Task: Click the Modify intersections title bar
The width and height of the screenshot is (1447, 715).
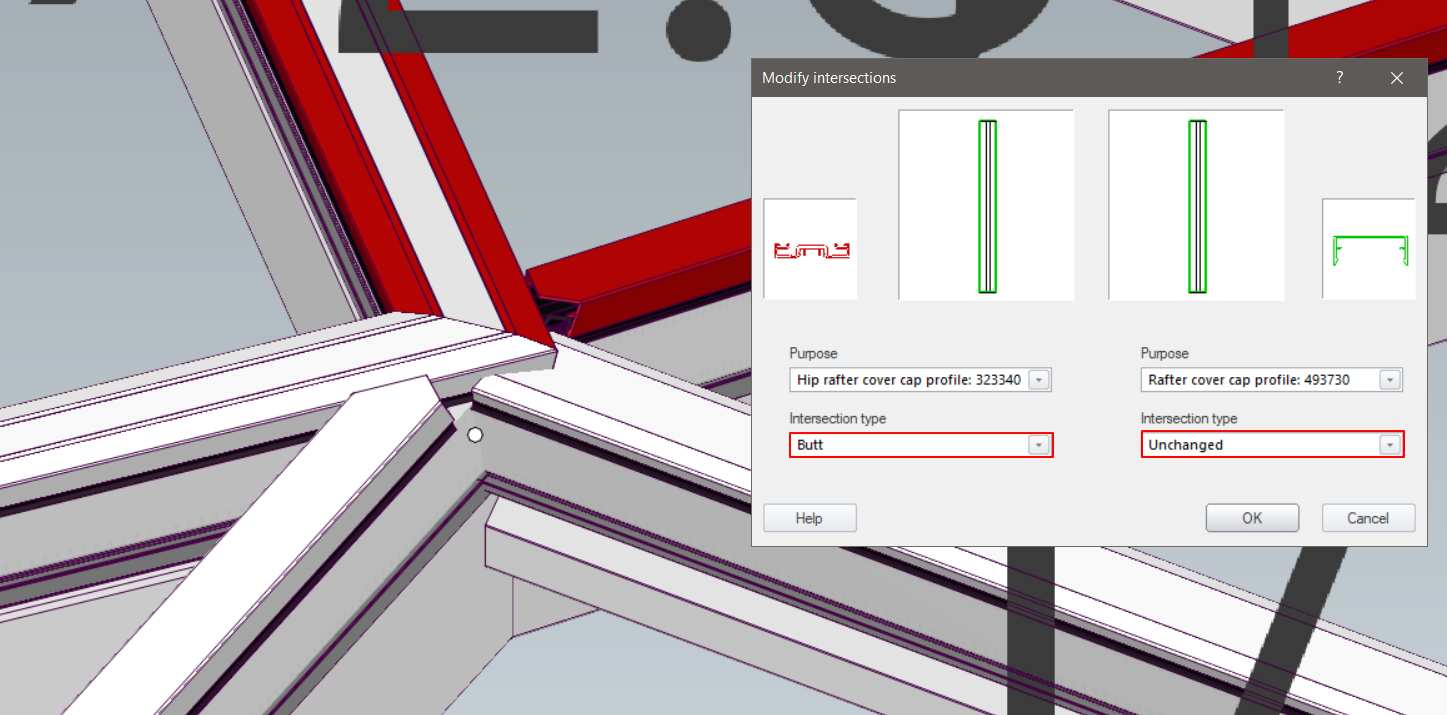Action: tap(1000, 78)
